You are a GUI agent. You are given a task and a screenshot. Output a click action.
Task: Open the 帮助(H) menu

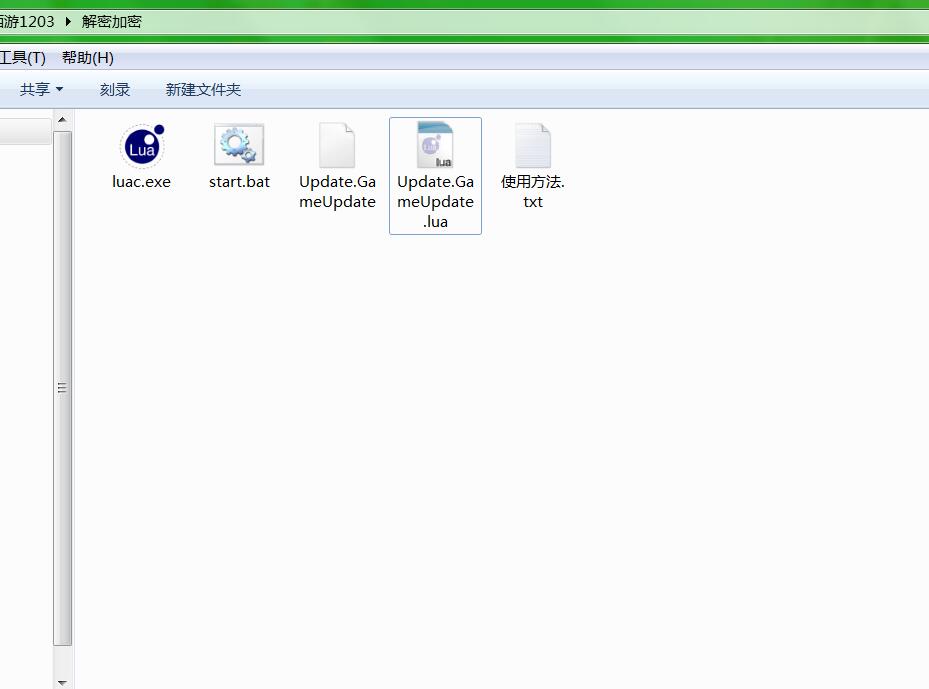(x=88, y=58)
